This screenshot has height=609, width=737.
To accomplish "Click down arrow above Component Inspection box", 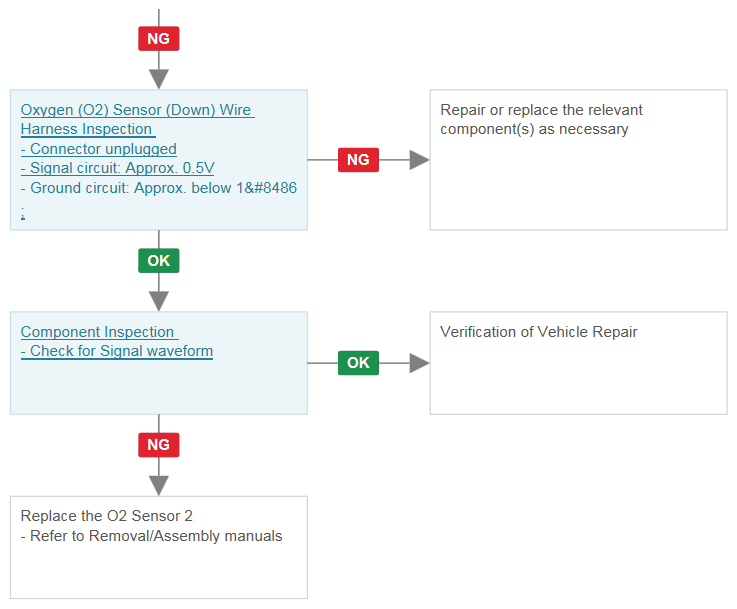I will [159, 301].
